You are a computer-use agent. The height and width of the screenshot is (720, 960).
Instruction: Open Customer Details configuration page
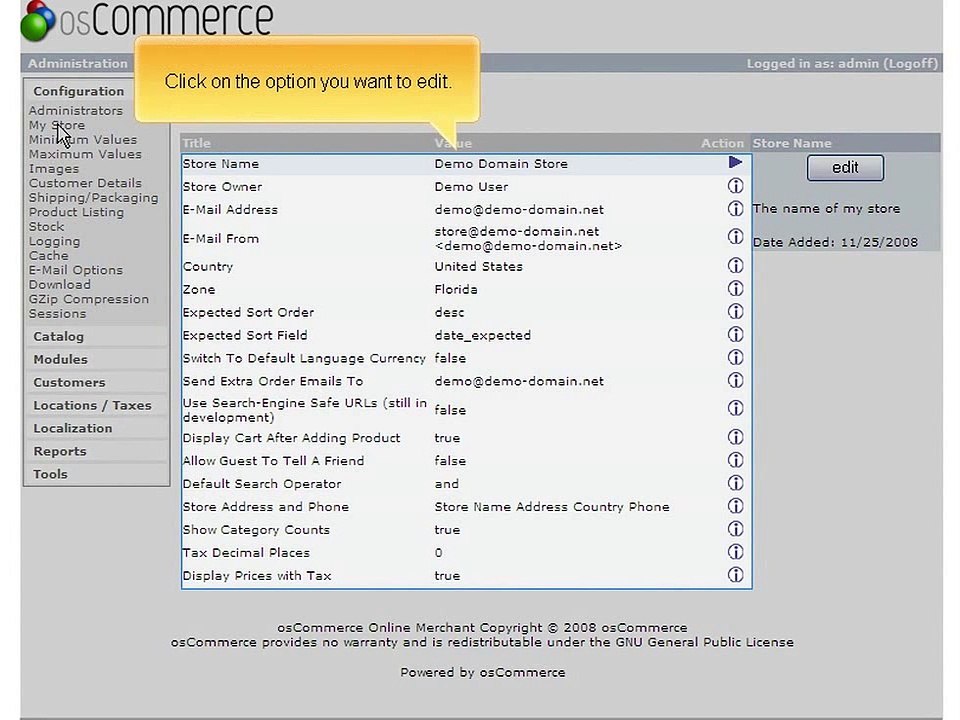tap(85, 183)
